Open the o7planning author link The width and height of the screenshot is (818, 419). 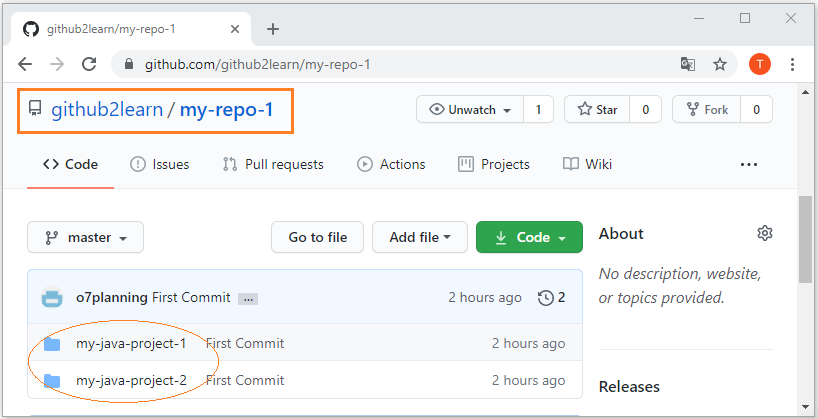pos(112,298)
